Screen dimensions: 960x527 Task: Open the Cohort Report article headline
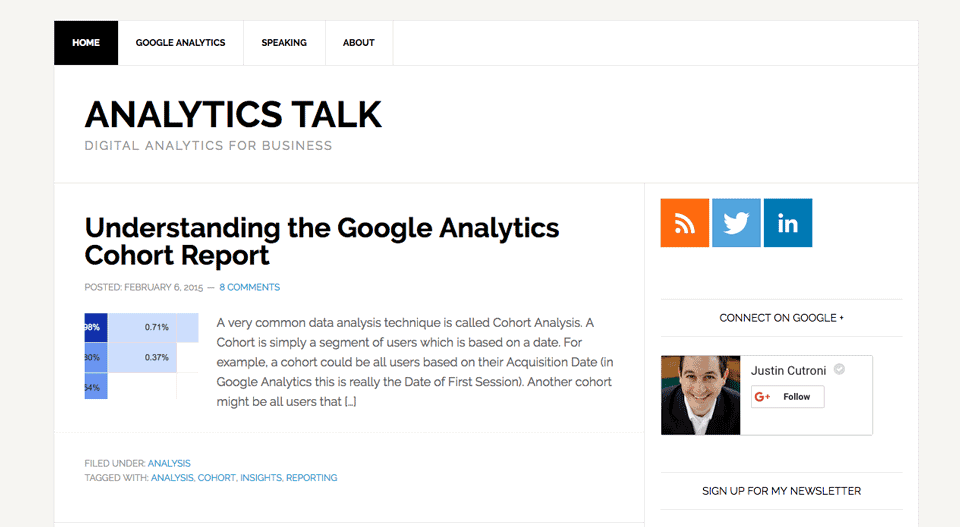[322, 241]
